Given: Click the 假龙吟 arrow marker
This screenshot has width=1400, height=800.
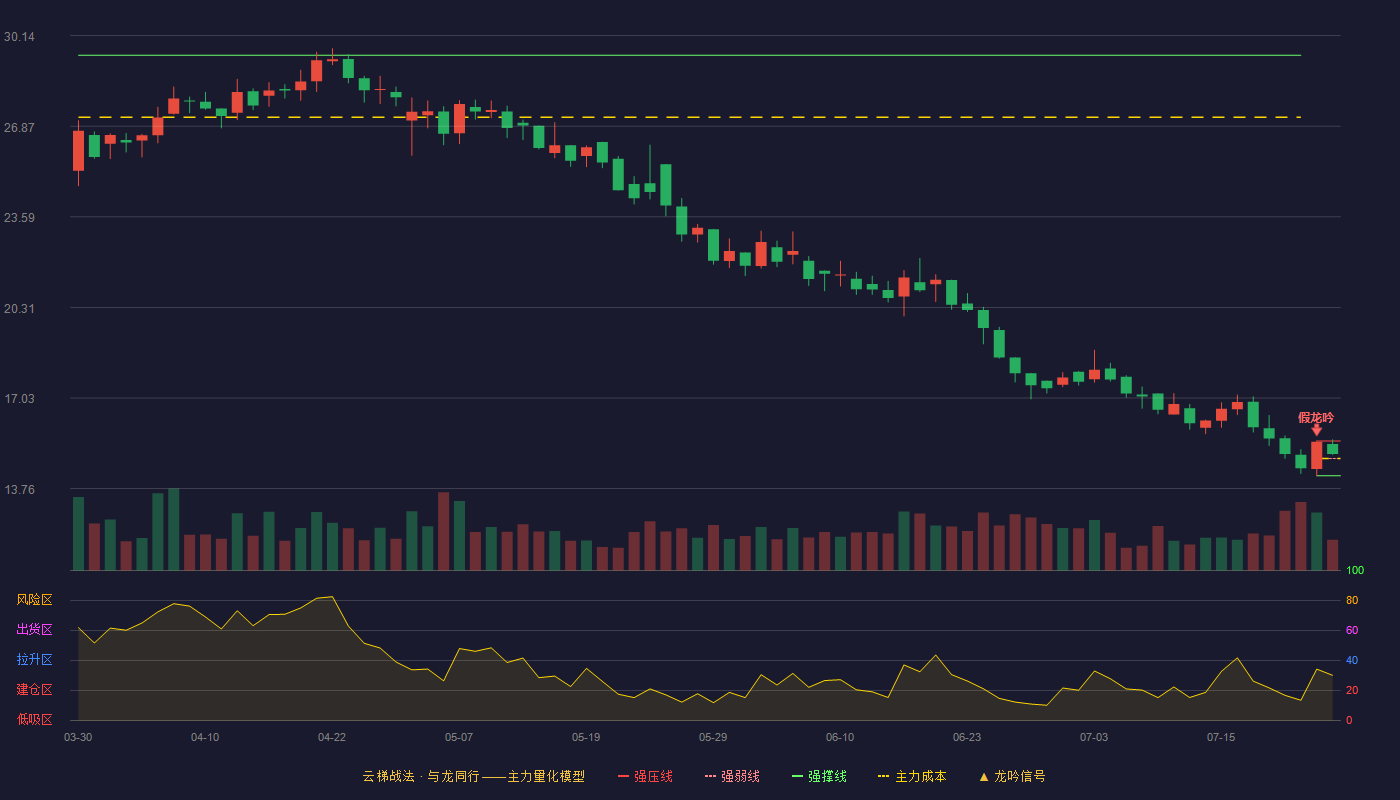Looking at the screenshot, I should [x=1316, y=430].
